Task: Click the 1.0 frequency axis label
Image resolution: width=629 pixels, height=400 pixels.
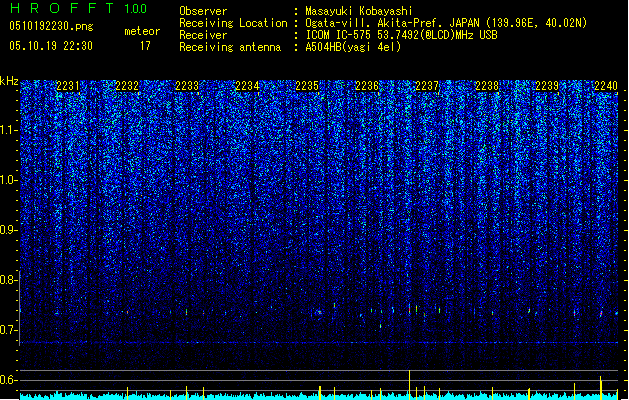Action: (x=9, y=180)
